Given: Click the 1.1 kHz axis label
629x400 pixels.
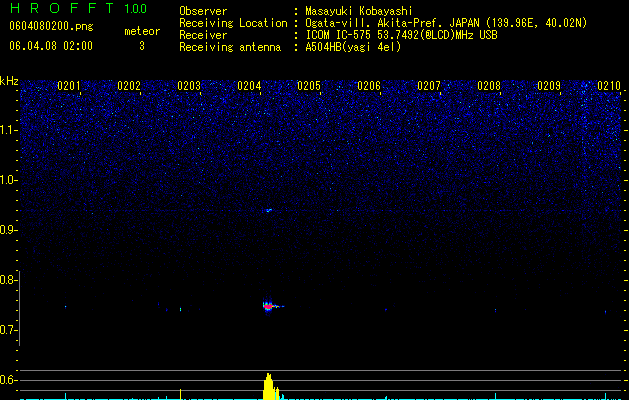Looking at the screenshot, I should 8,130.
